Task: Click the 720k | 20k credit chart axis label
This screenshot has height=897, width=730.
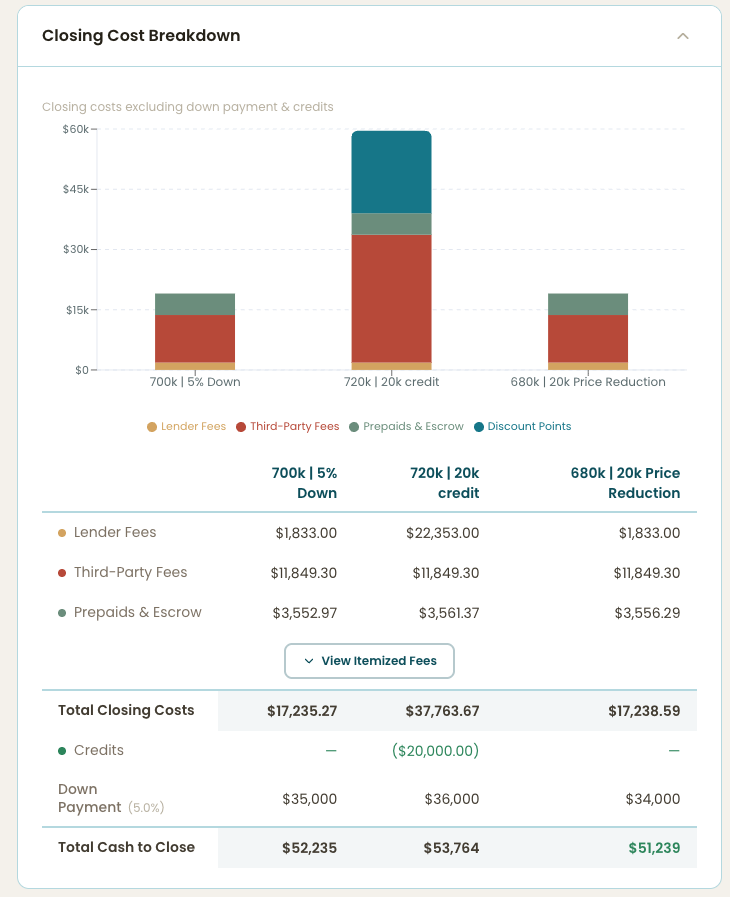Action: [391, 382]
